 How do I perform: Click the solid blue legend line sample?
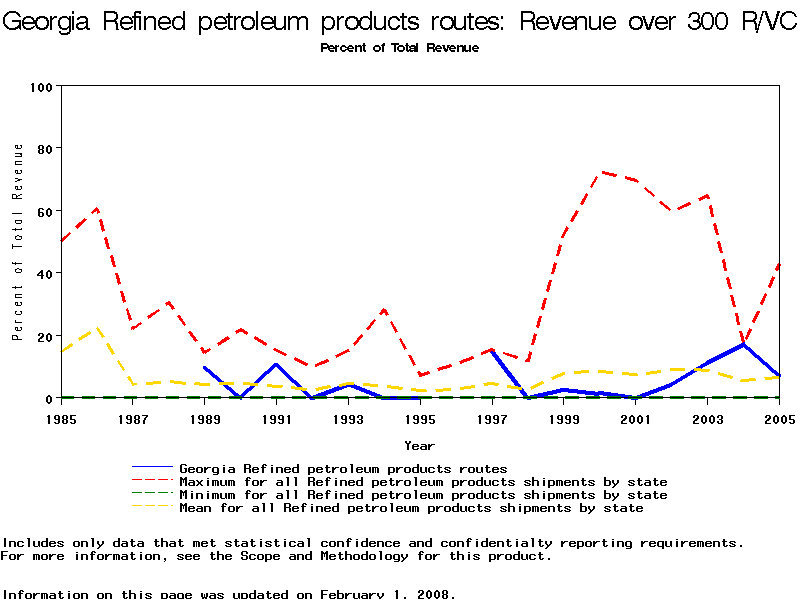pos(153,468)
